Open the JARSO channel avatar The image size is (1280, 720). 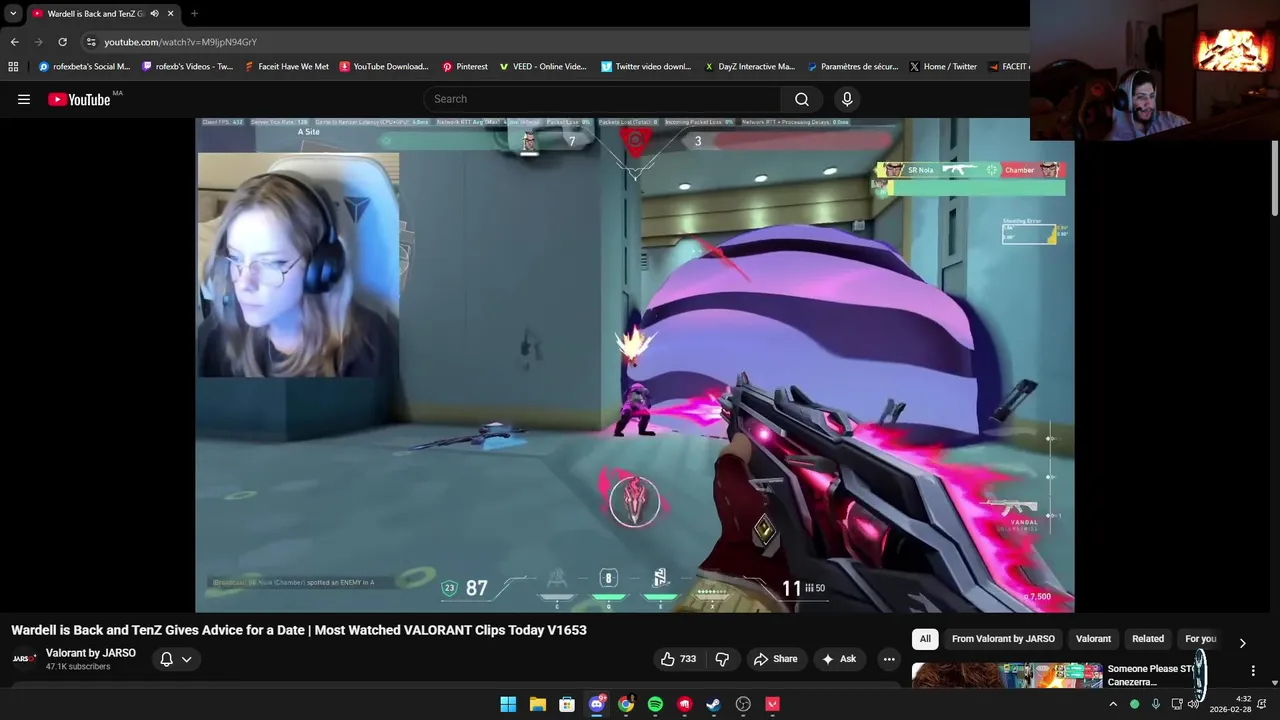[x=24, y=659]
